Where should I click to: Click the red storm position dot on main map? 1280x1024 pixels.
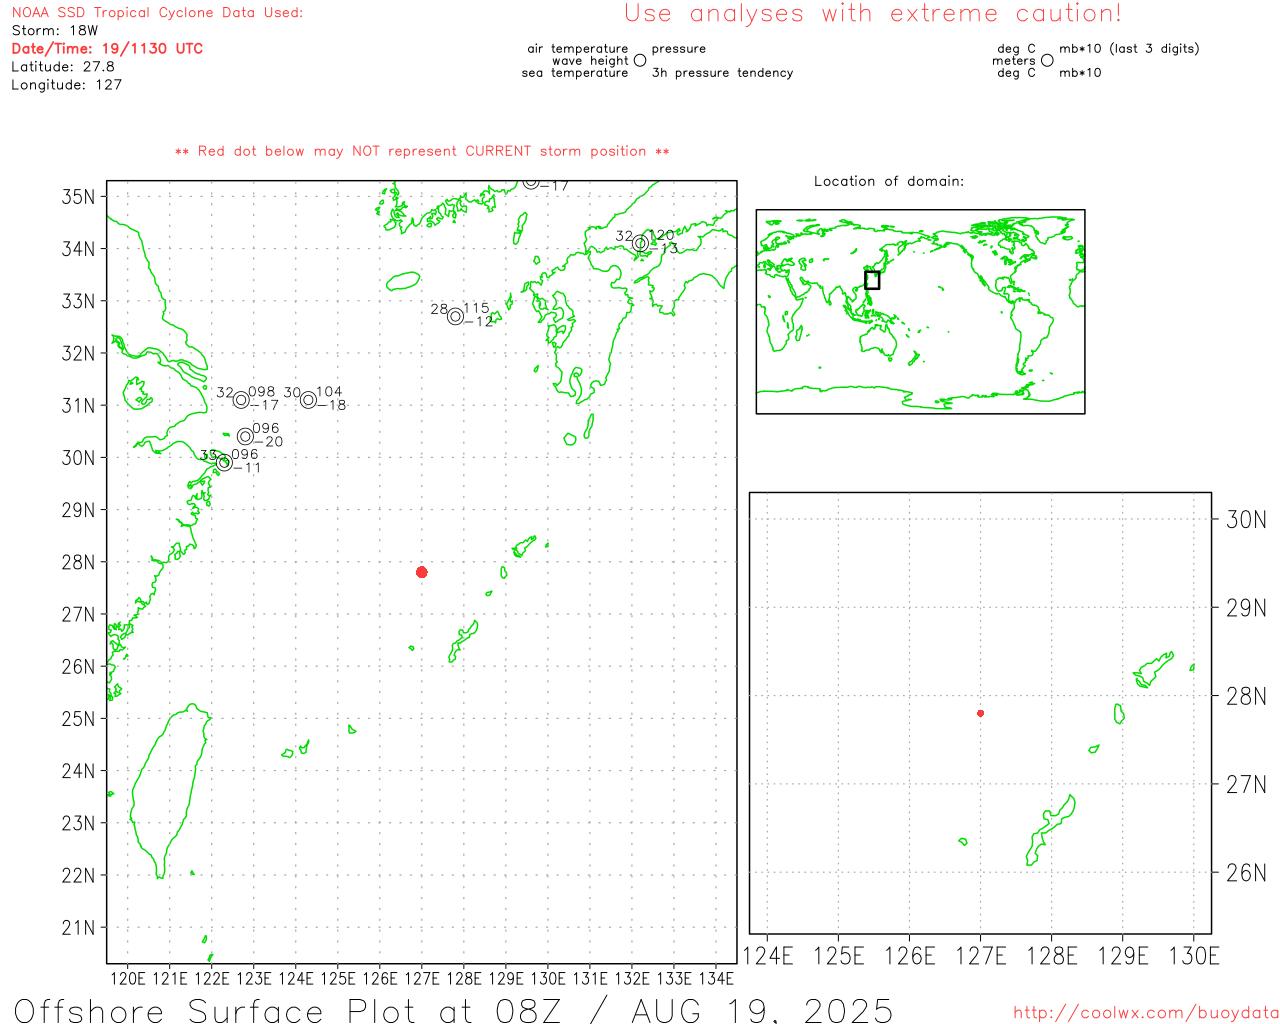422,572
